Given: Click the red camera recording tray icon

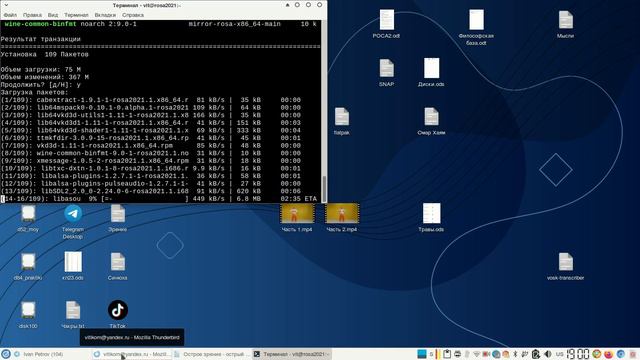Looking at the screenshot, I should pos(486,354).
